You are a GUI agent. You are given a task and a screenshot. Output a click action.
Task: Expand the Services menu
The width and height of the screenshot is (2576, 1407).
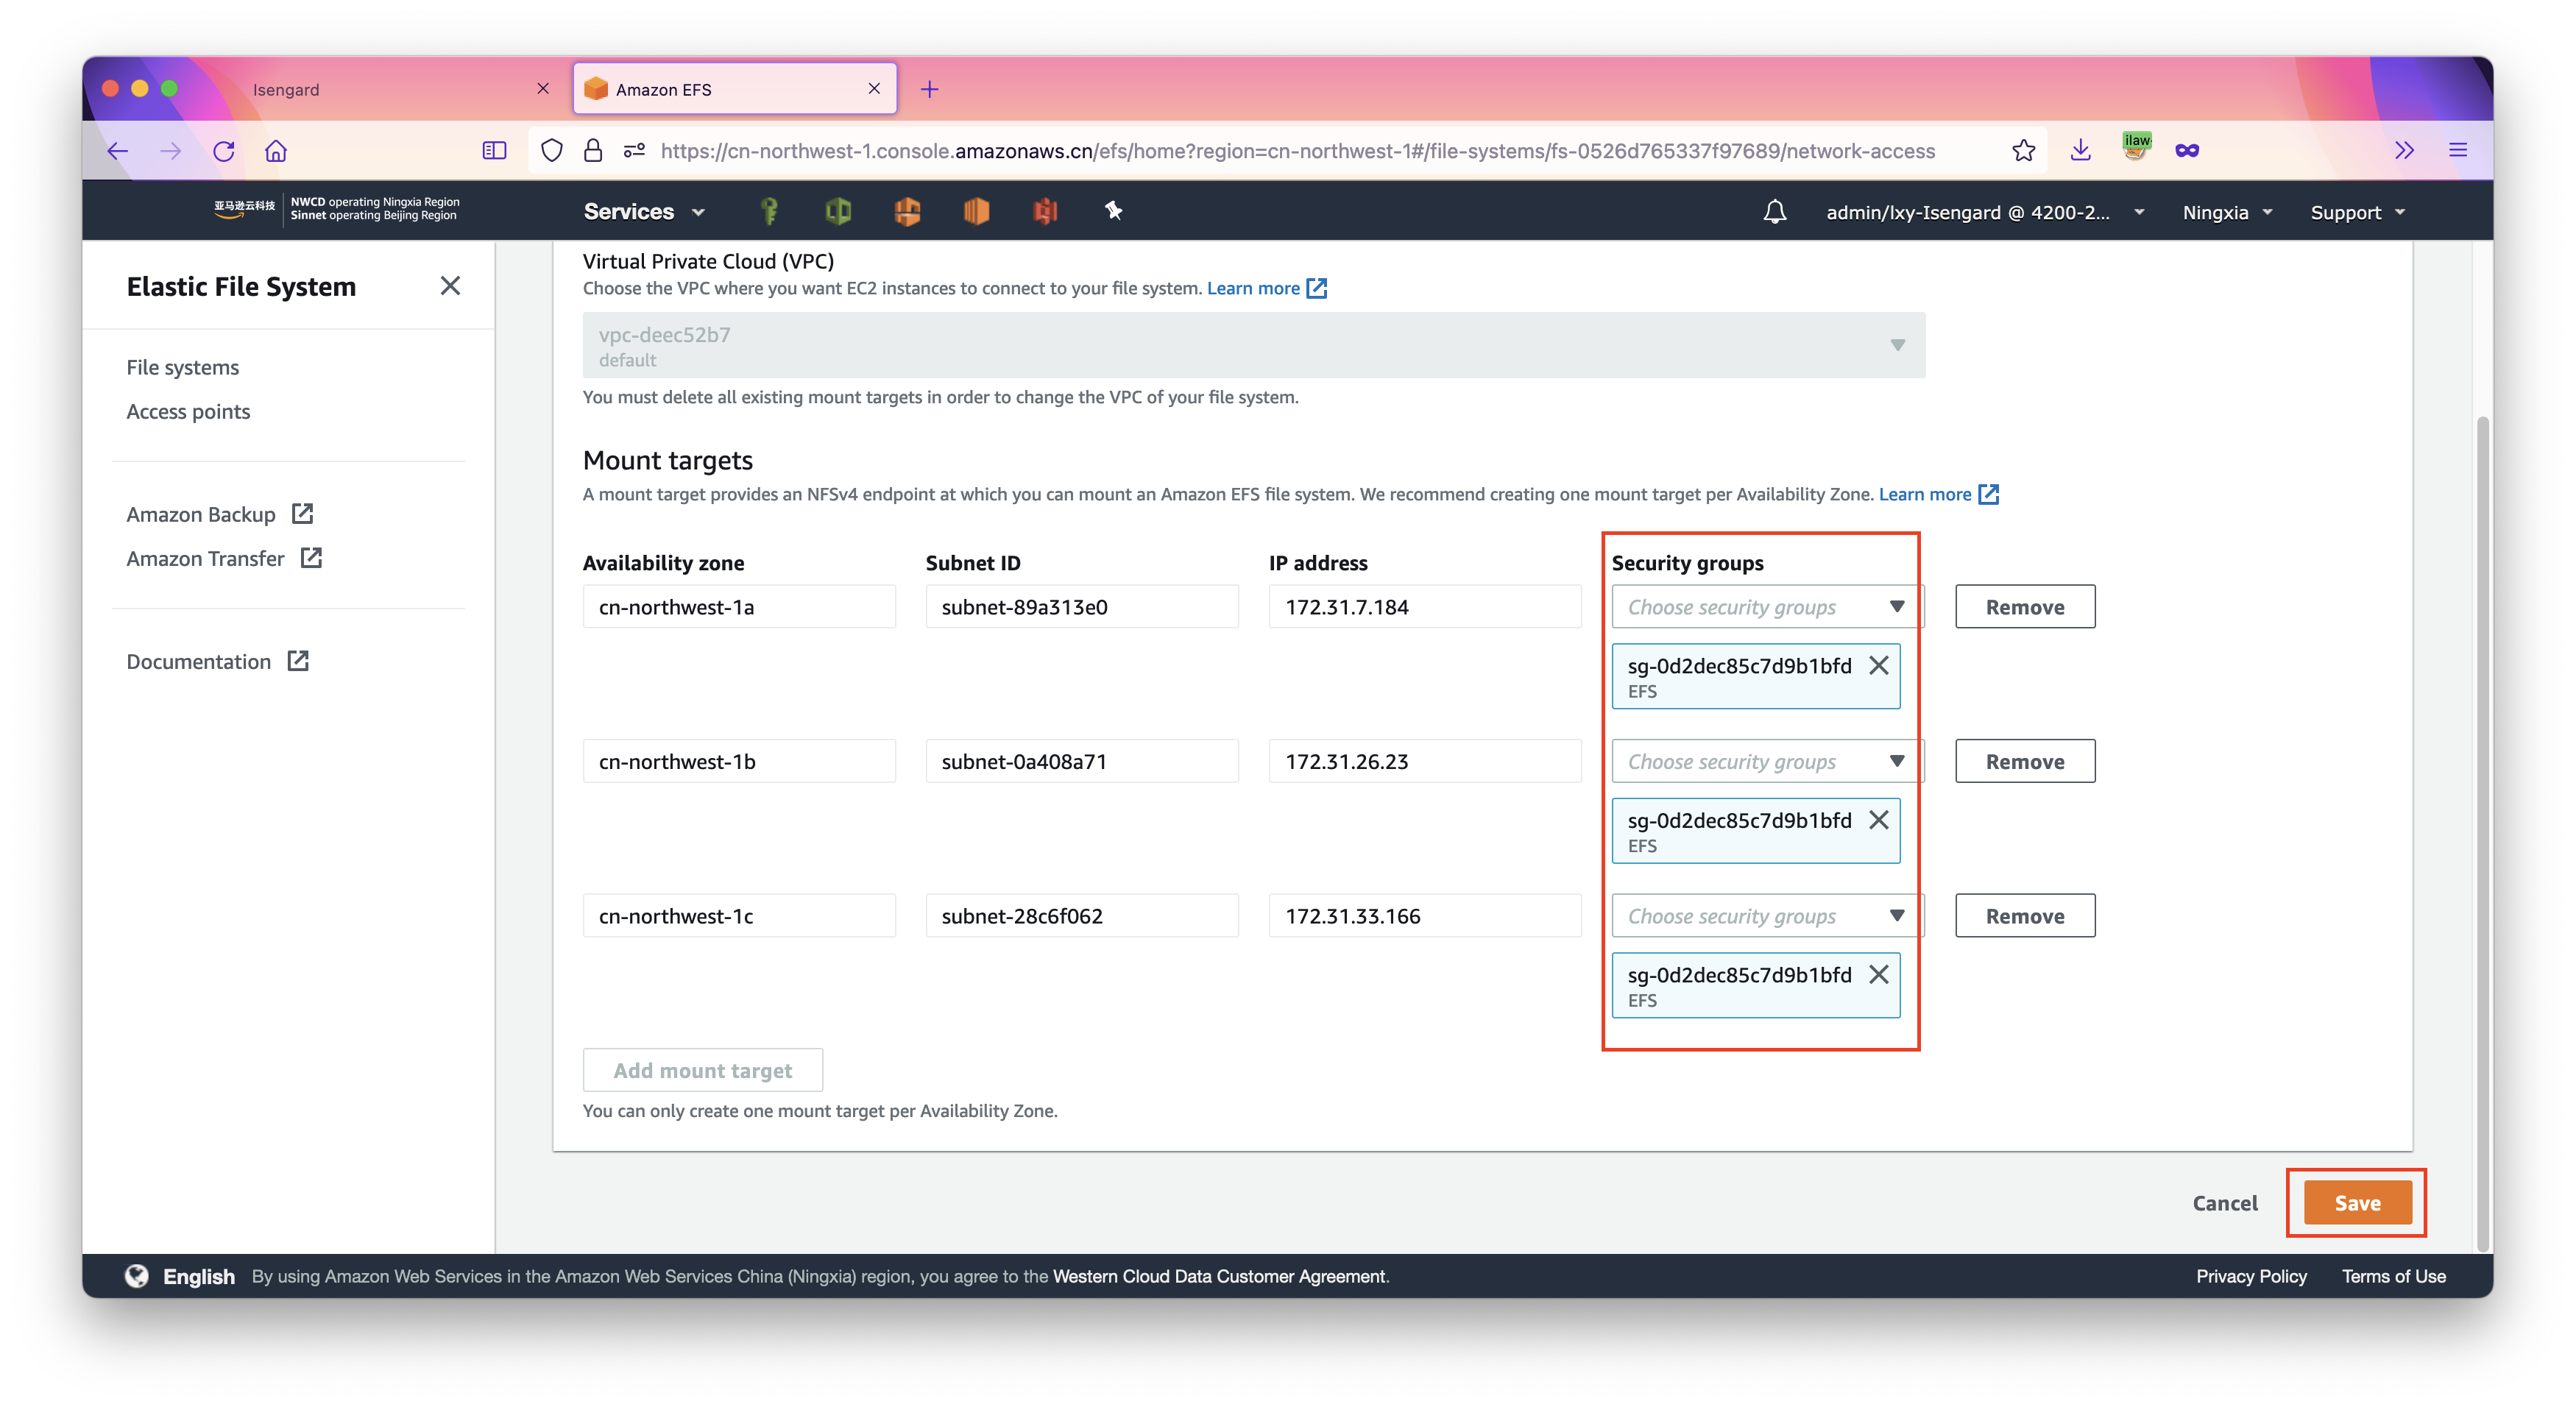click(644, 212)
